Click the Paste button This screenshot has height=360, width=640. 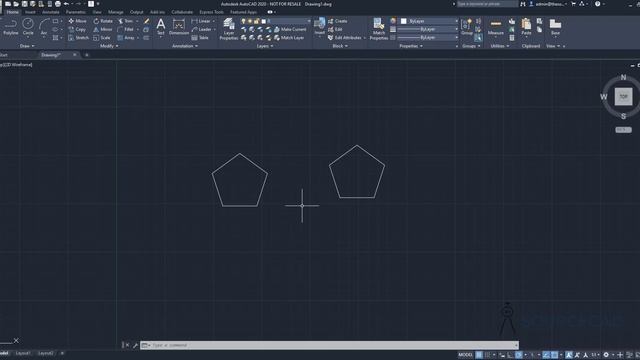pyautogui.click(x=526, y=27)
